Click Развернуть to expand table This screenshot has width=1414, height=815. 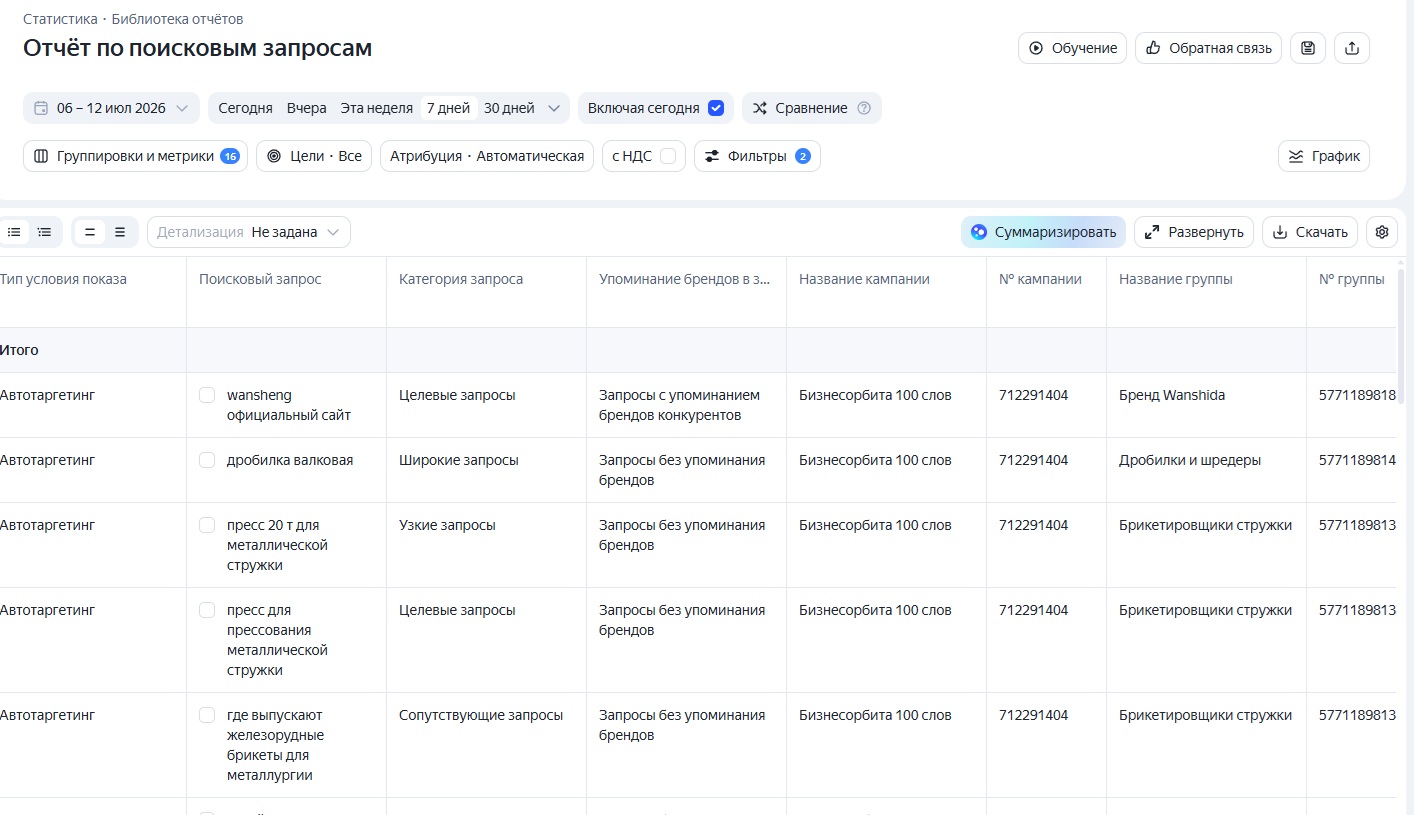[x=1194, y=232]
